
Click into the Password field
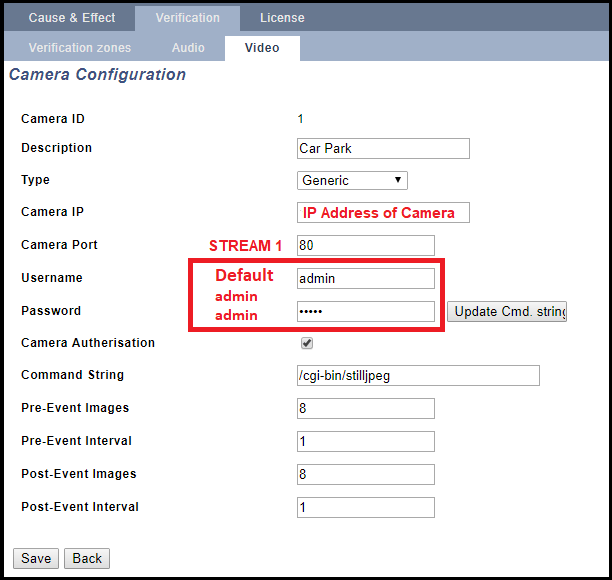(365, 311)
